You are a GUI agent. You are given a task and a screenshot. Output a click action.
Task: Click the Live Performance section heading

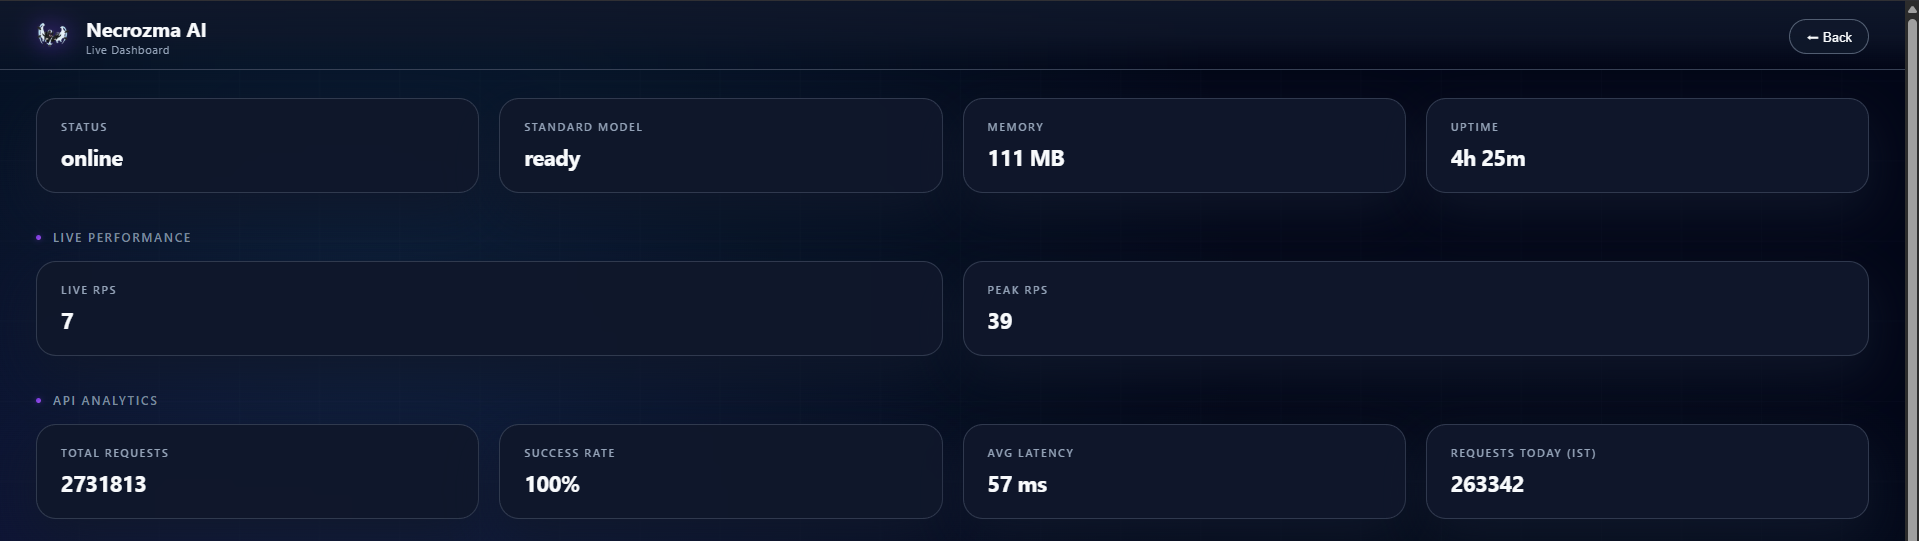[122, 238]
